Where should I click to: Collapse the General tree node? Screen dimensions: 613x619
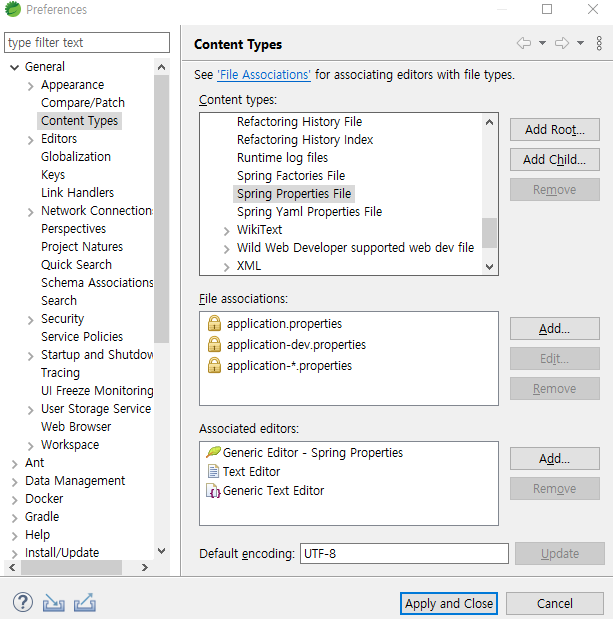tap(15, 67)
